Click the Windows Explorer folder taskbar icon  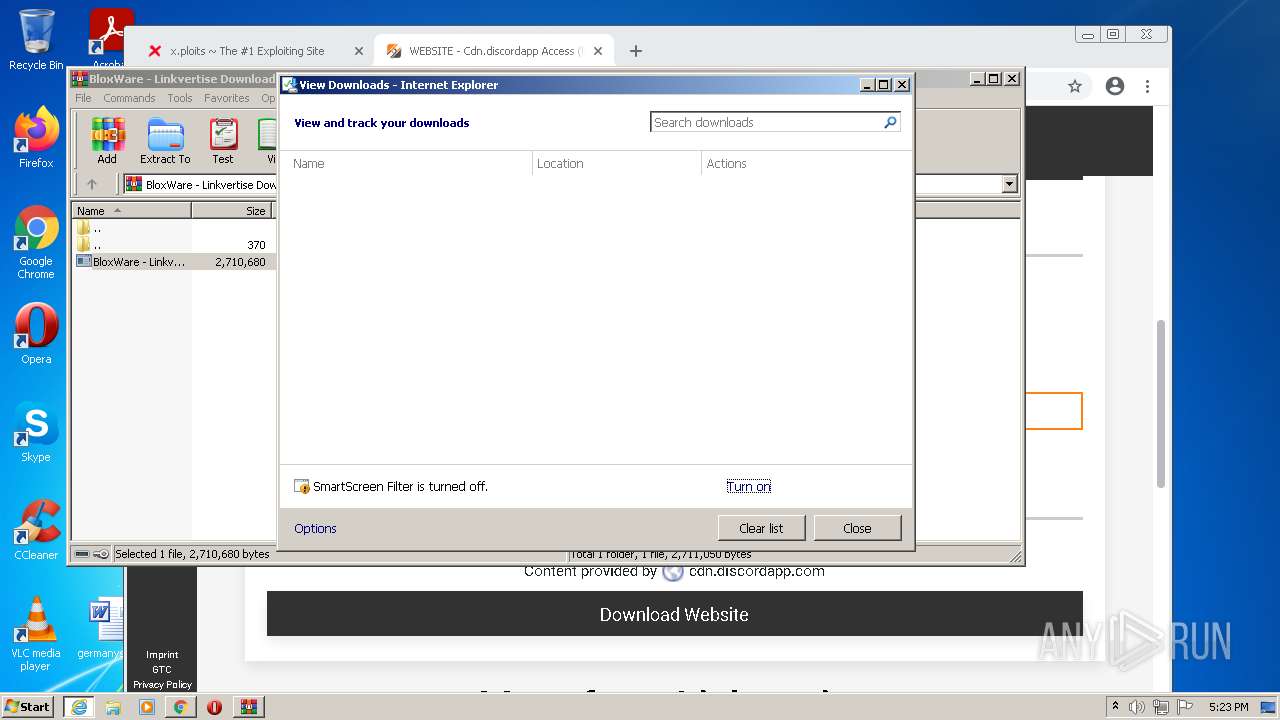[113, 707]
